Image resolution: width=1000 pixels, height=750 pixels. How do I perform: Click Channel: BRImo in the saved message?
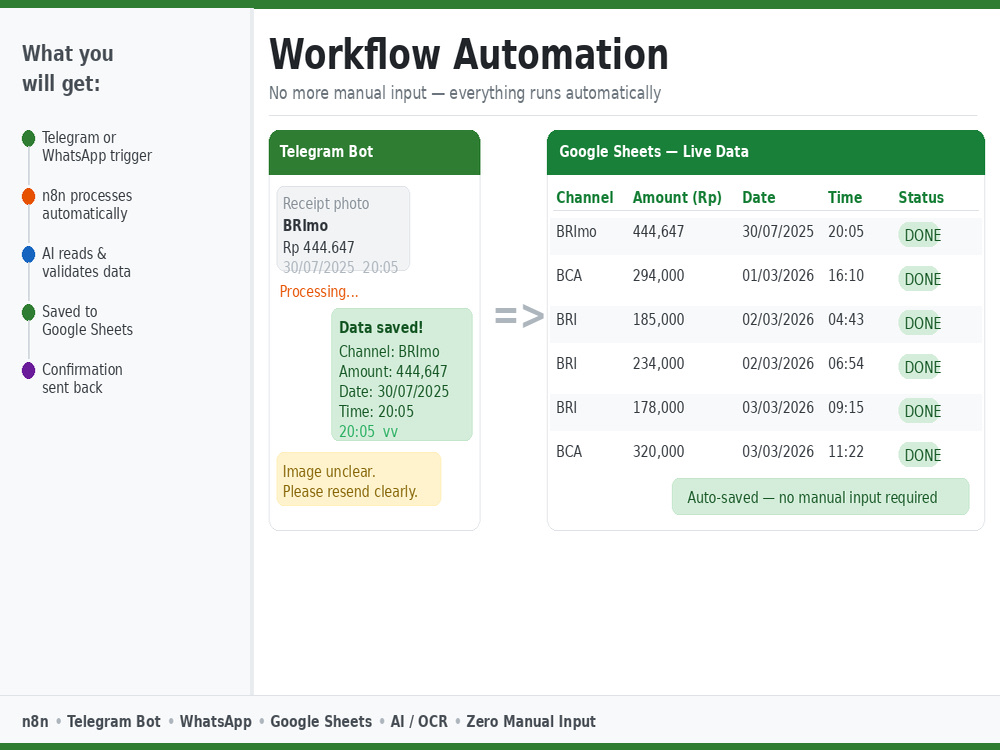389,351
